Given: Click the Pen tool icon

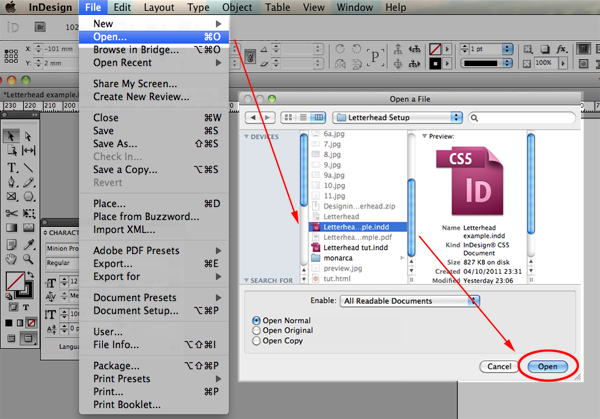Looking at the screenshot, I should click(11, 182).
